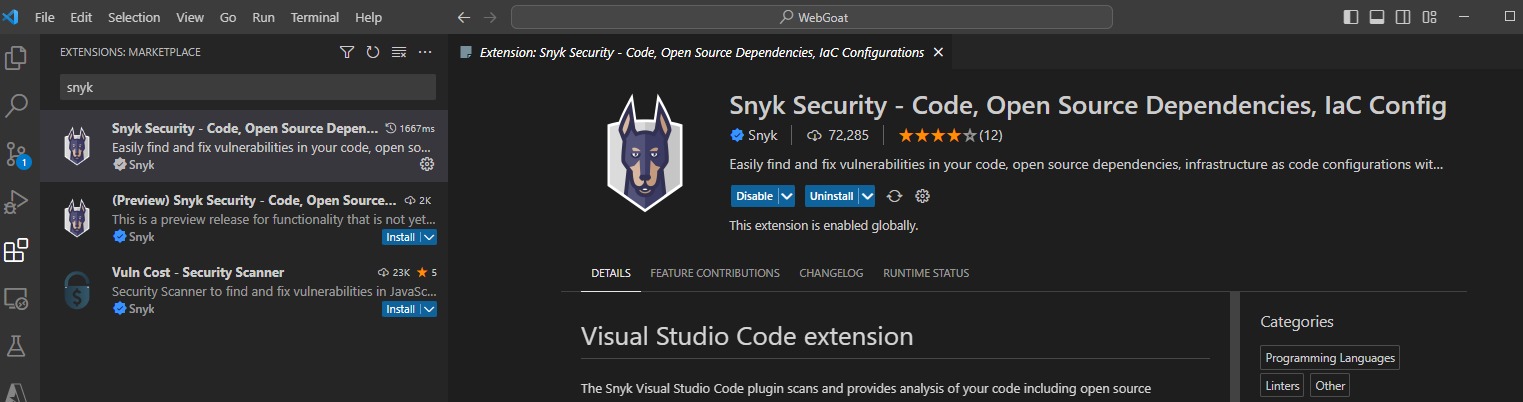1523x402 pixels.
Task: Install the Preview Snyk Security extension
Action: 401,237
